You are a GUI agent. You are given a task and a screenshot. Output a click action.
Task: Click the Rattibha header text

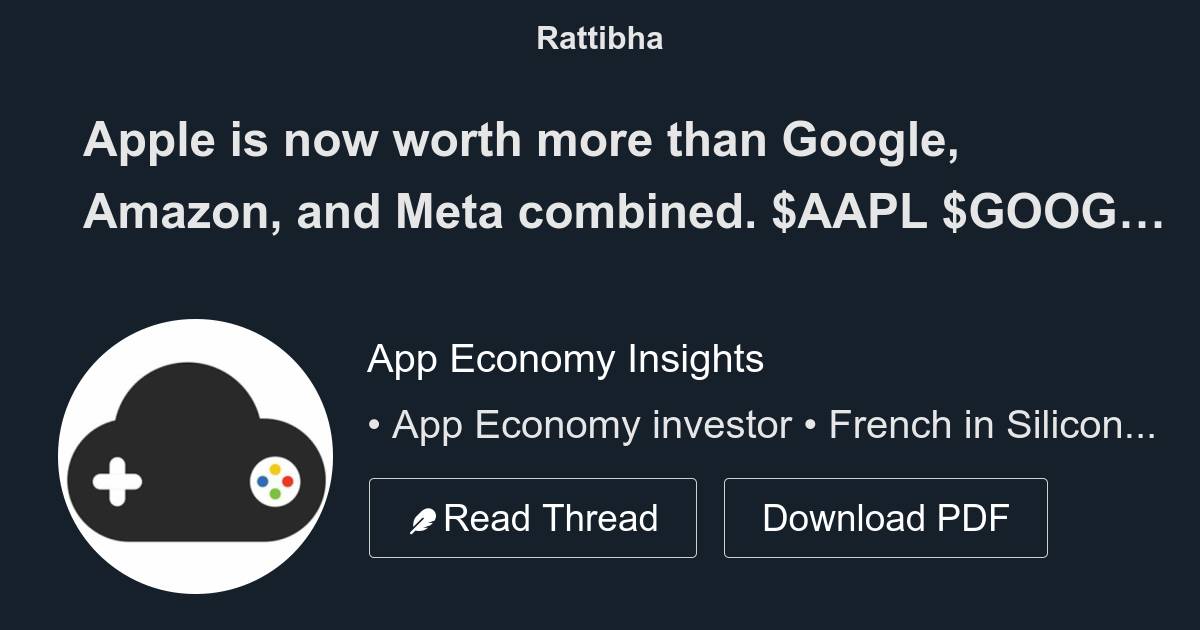599,39
